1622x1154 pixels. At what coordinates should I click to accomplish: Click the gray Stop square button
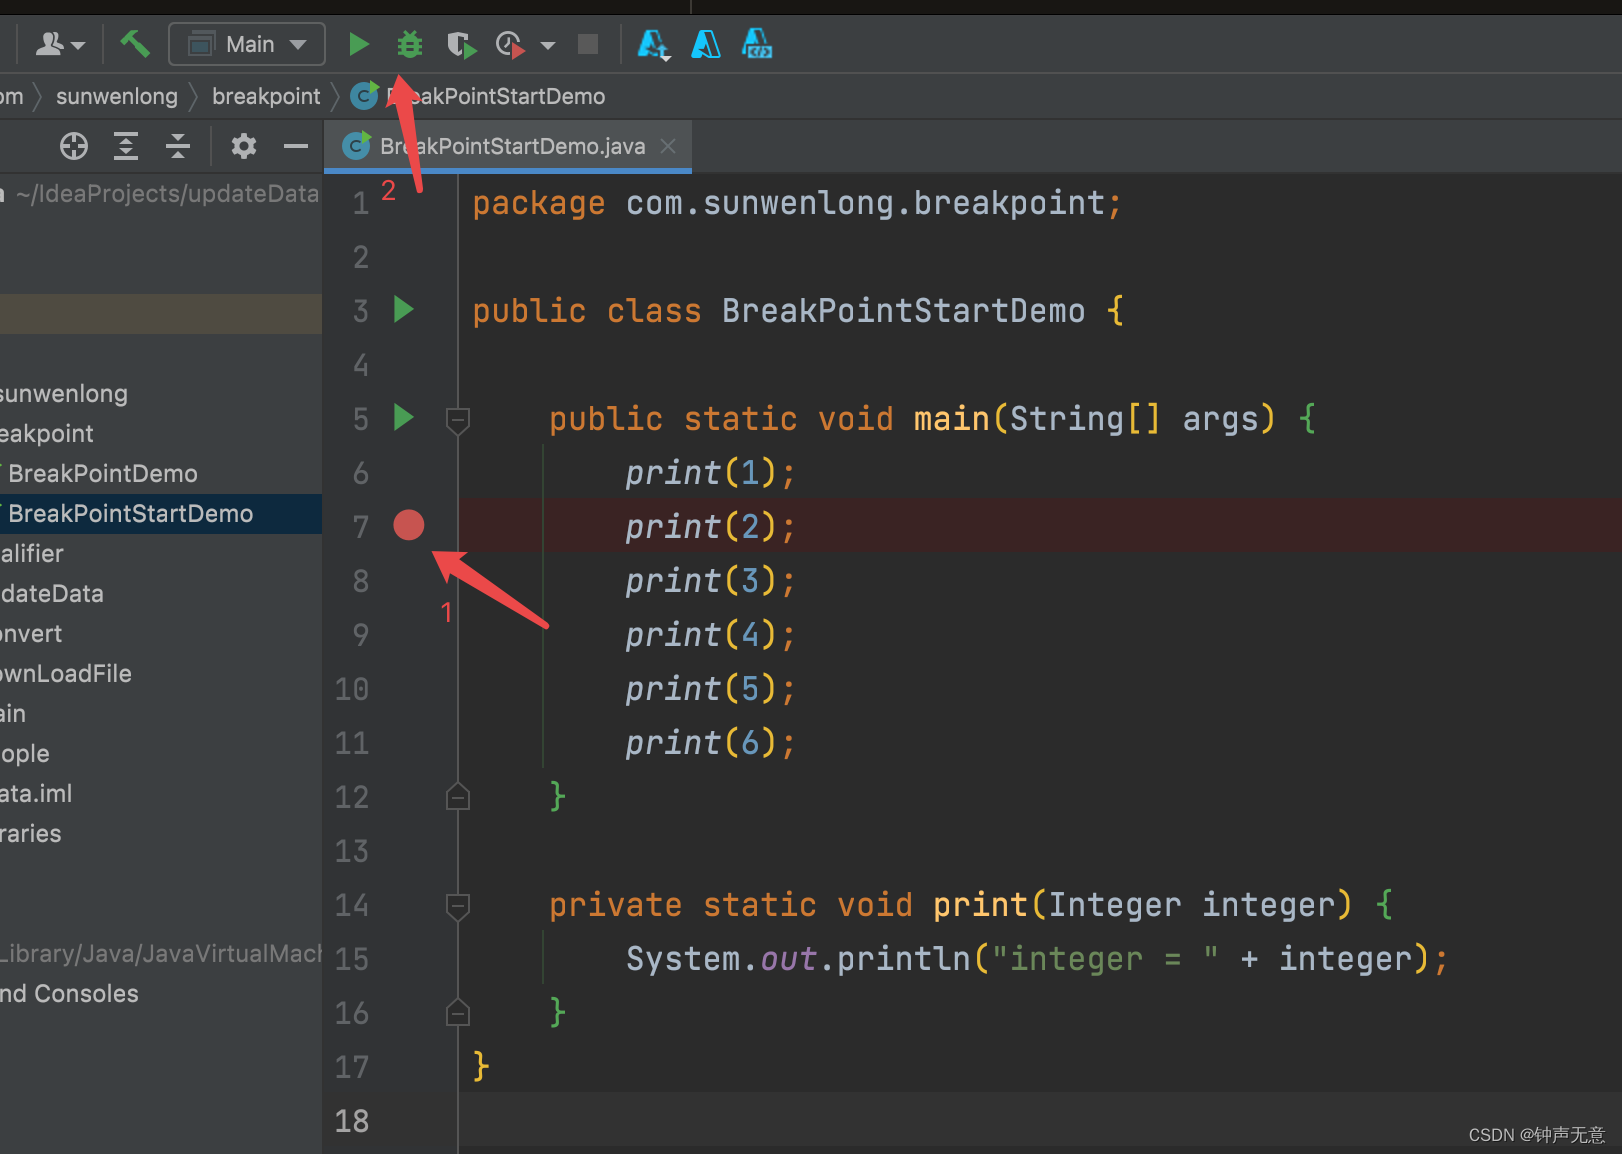pyautogui.click(x=588, y=44)
